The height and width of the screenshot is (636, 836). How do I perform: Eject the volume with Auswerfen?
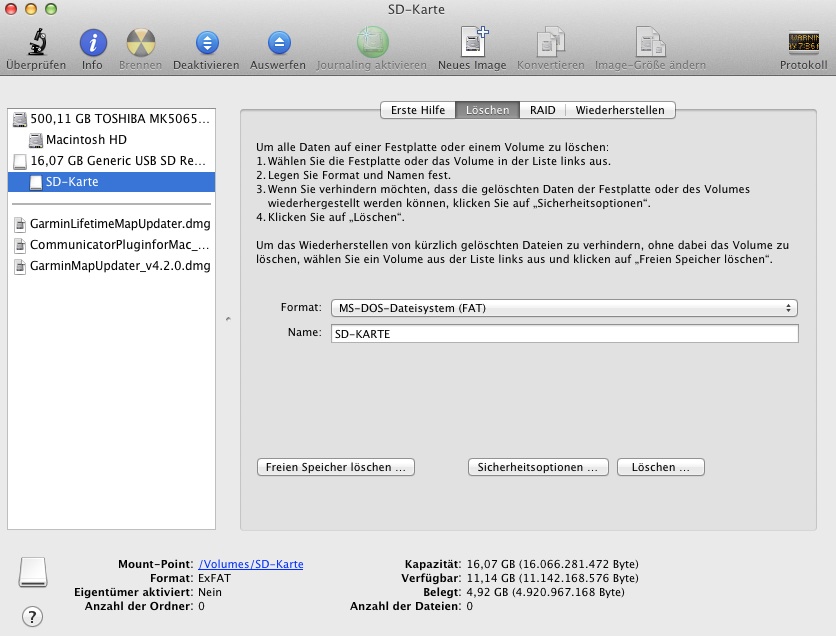pyautogui.click(x=279, y=43)
